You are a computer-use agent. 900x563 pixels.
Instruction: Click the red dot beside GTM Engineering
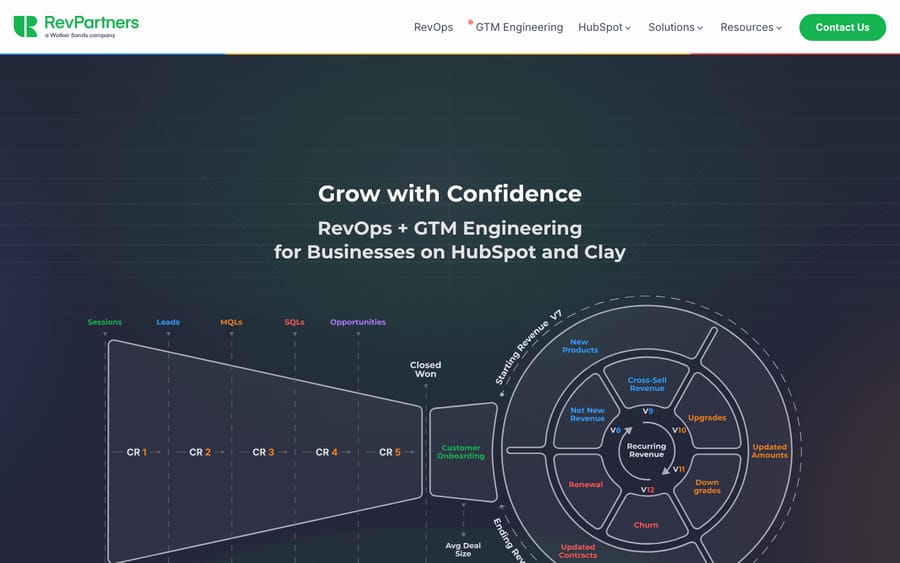(x=470, y=22)
